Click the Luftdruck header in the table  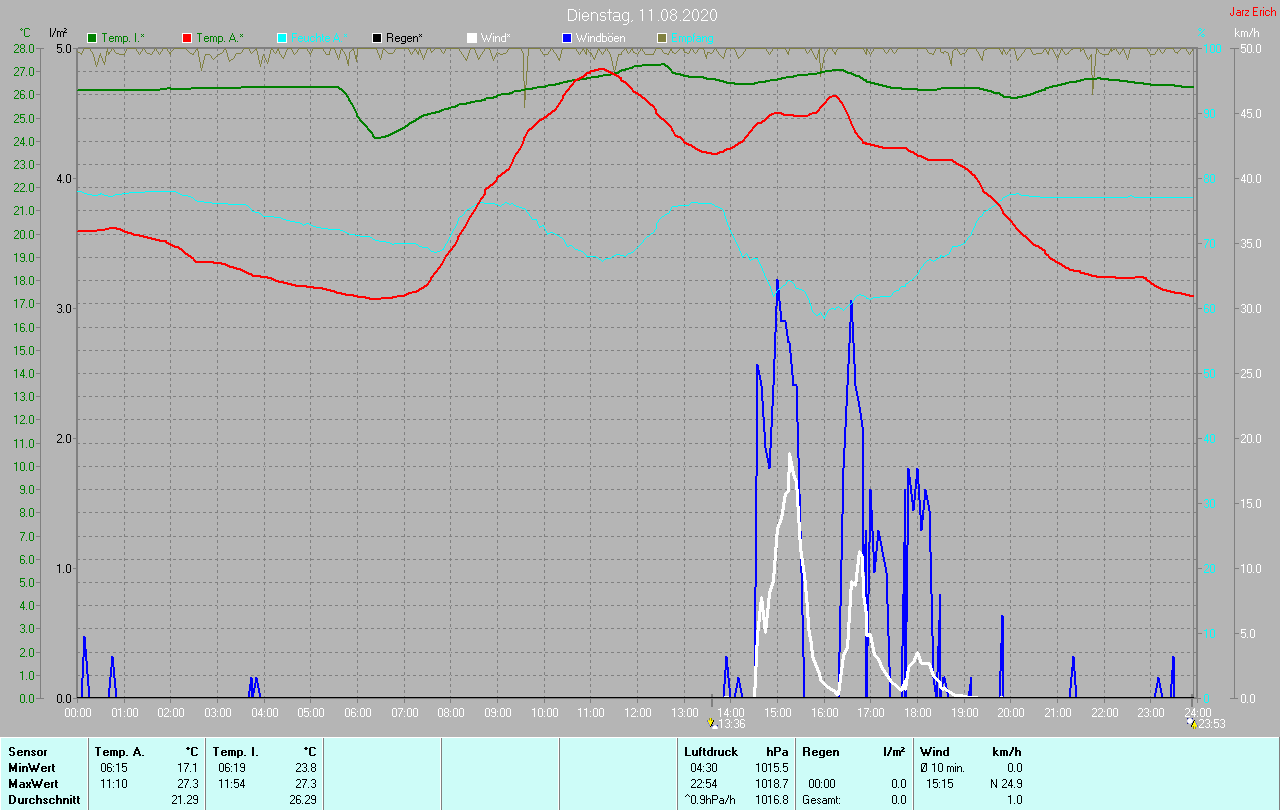point(711,751)
